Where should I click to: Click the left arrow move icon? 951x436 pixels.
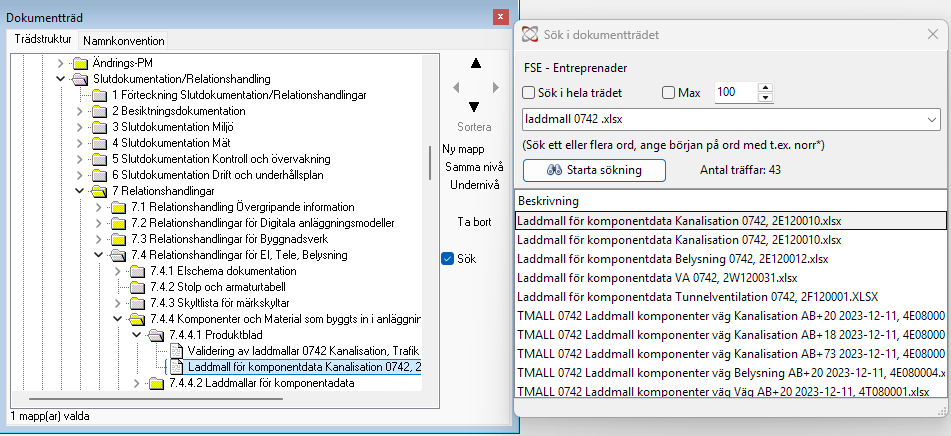point(457,87)
